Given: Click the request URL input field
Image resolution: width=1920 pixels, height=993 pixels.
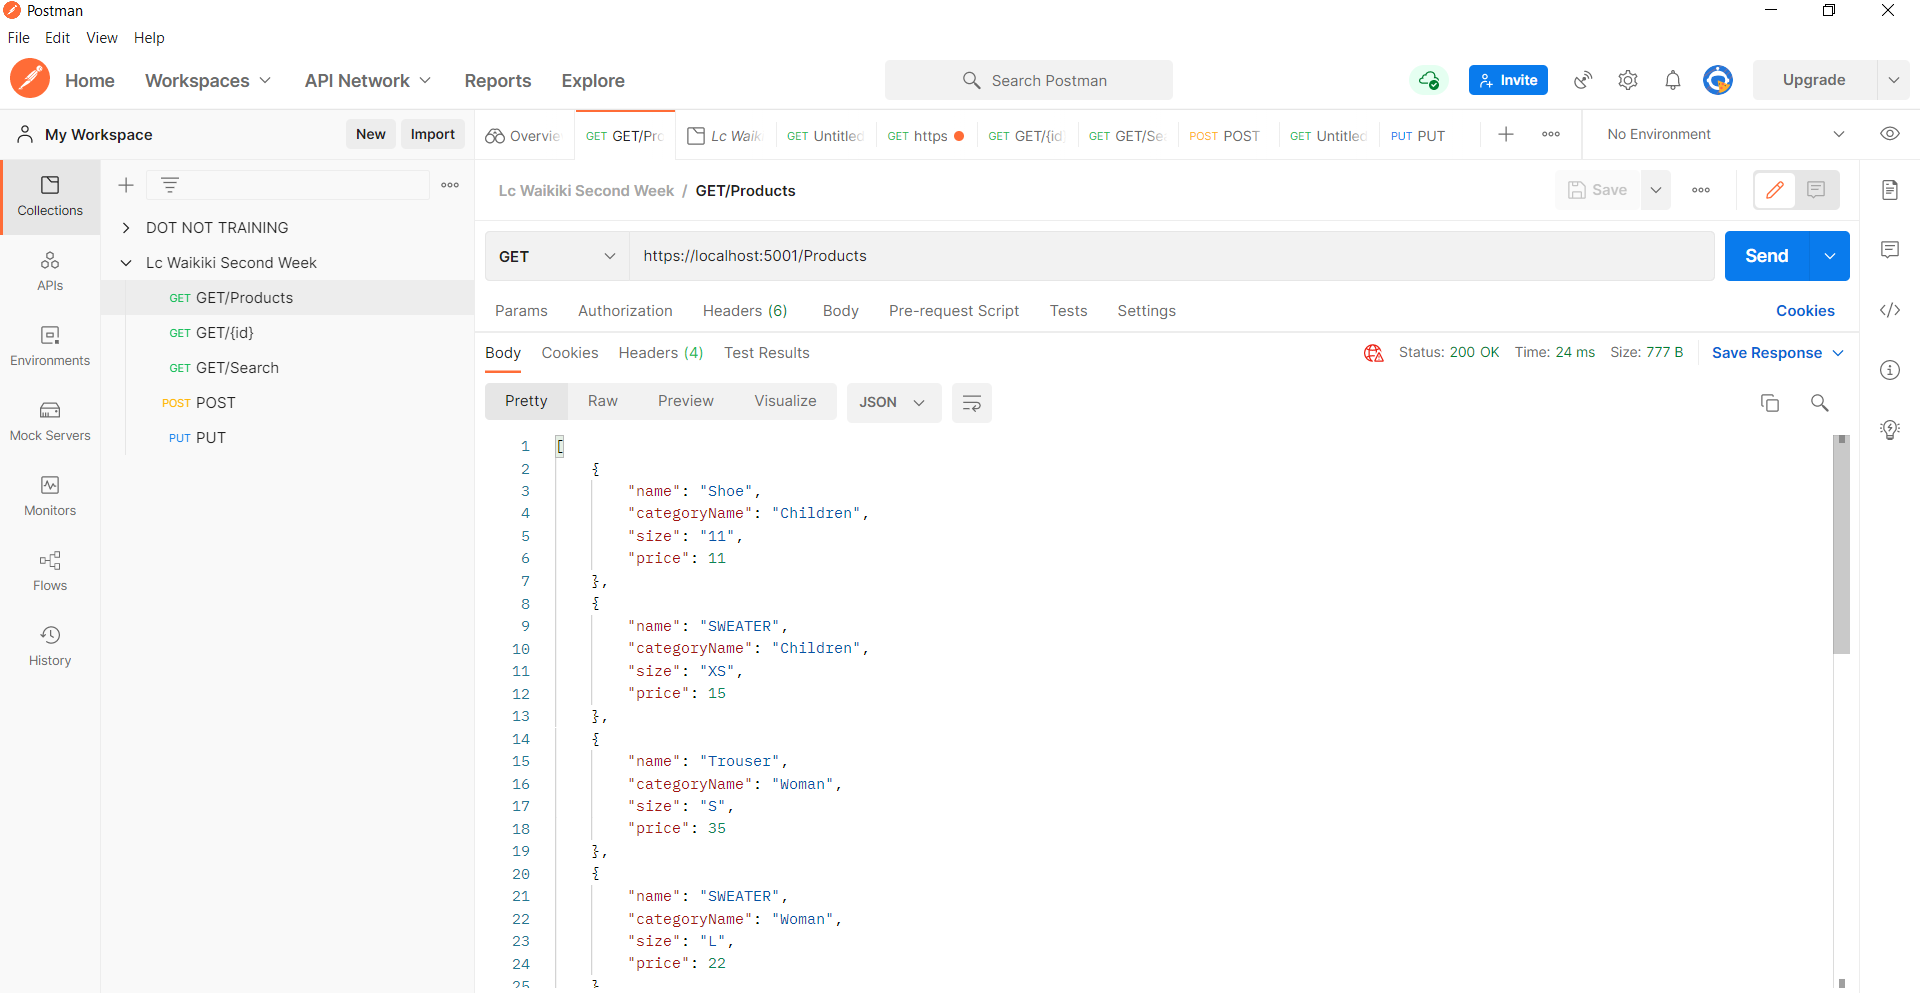Looking at the screenshot, I should pos(1000,256).
